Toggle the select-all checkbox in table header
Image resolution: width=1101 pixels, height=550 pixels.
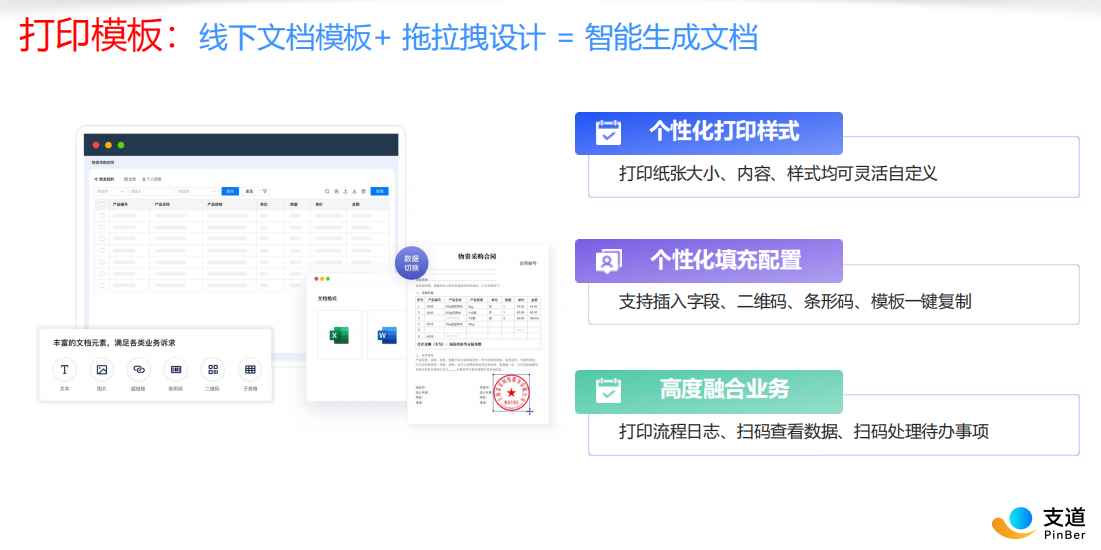[x=101, y=204]
